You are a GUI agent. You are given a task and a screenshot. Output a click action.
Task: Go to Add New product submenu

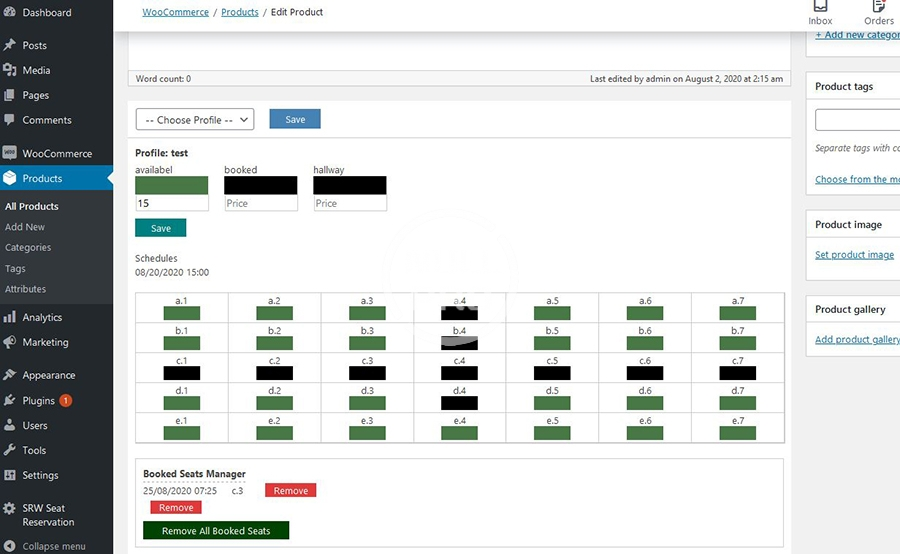coord(25,227)
